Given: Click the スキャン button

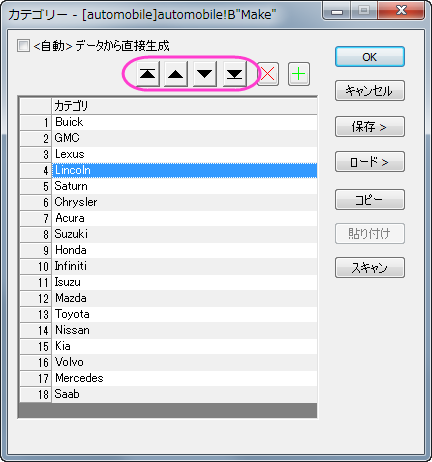Looking at the screenshot, I should 370,267.
